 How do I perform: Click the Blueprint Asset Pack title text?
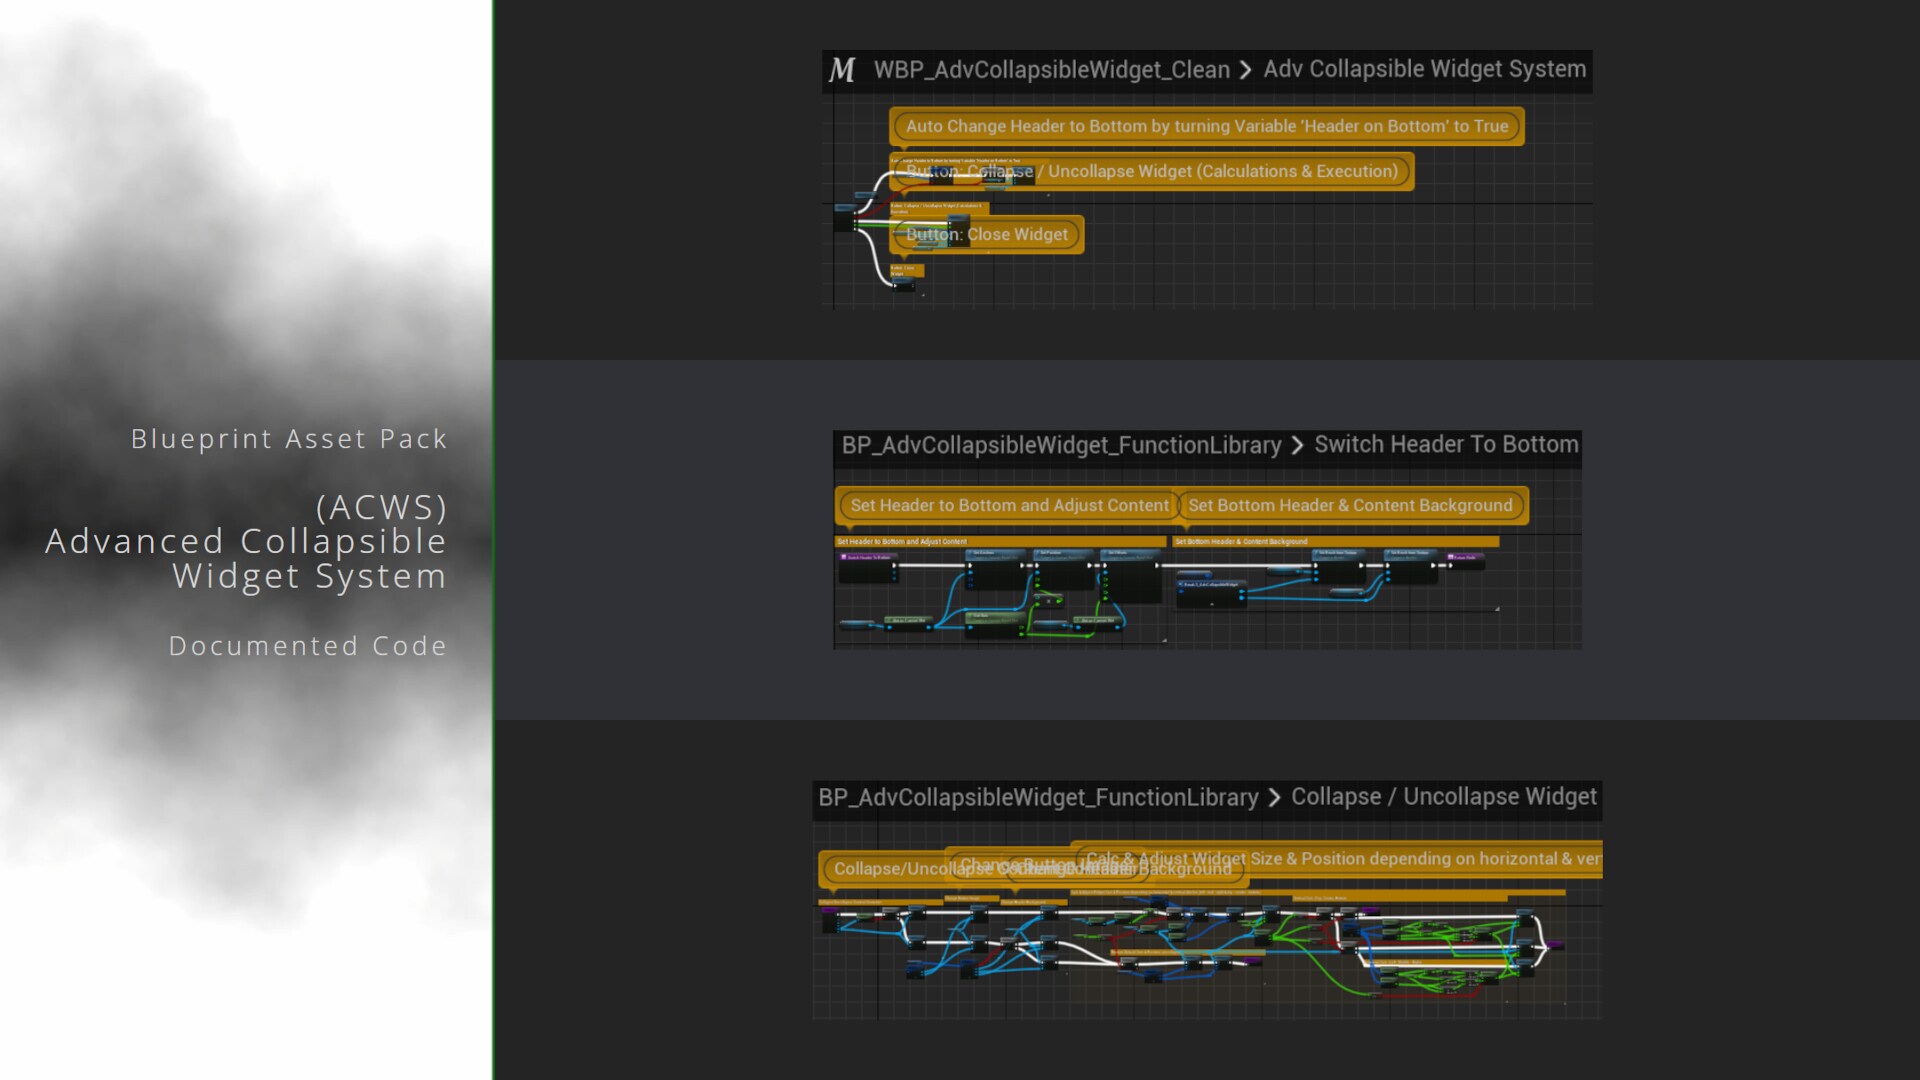pos(289,439)
